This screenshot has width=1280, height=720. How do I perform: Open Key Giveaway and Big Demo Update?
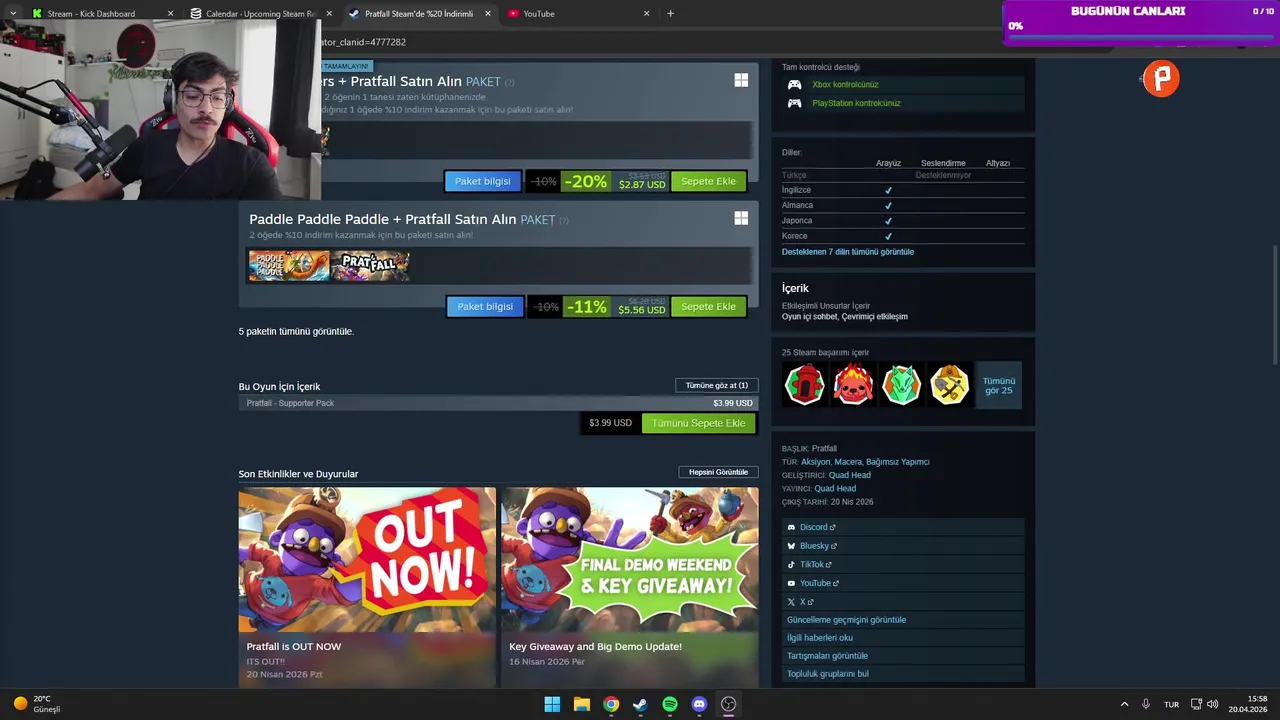[x=629, y=586]
